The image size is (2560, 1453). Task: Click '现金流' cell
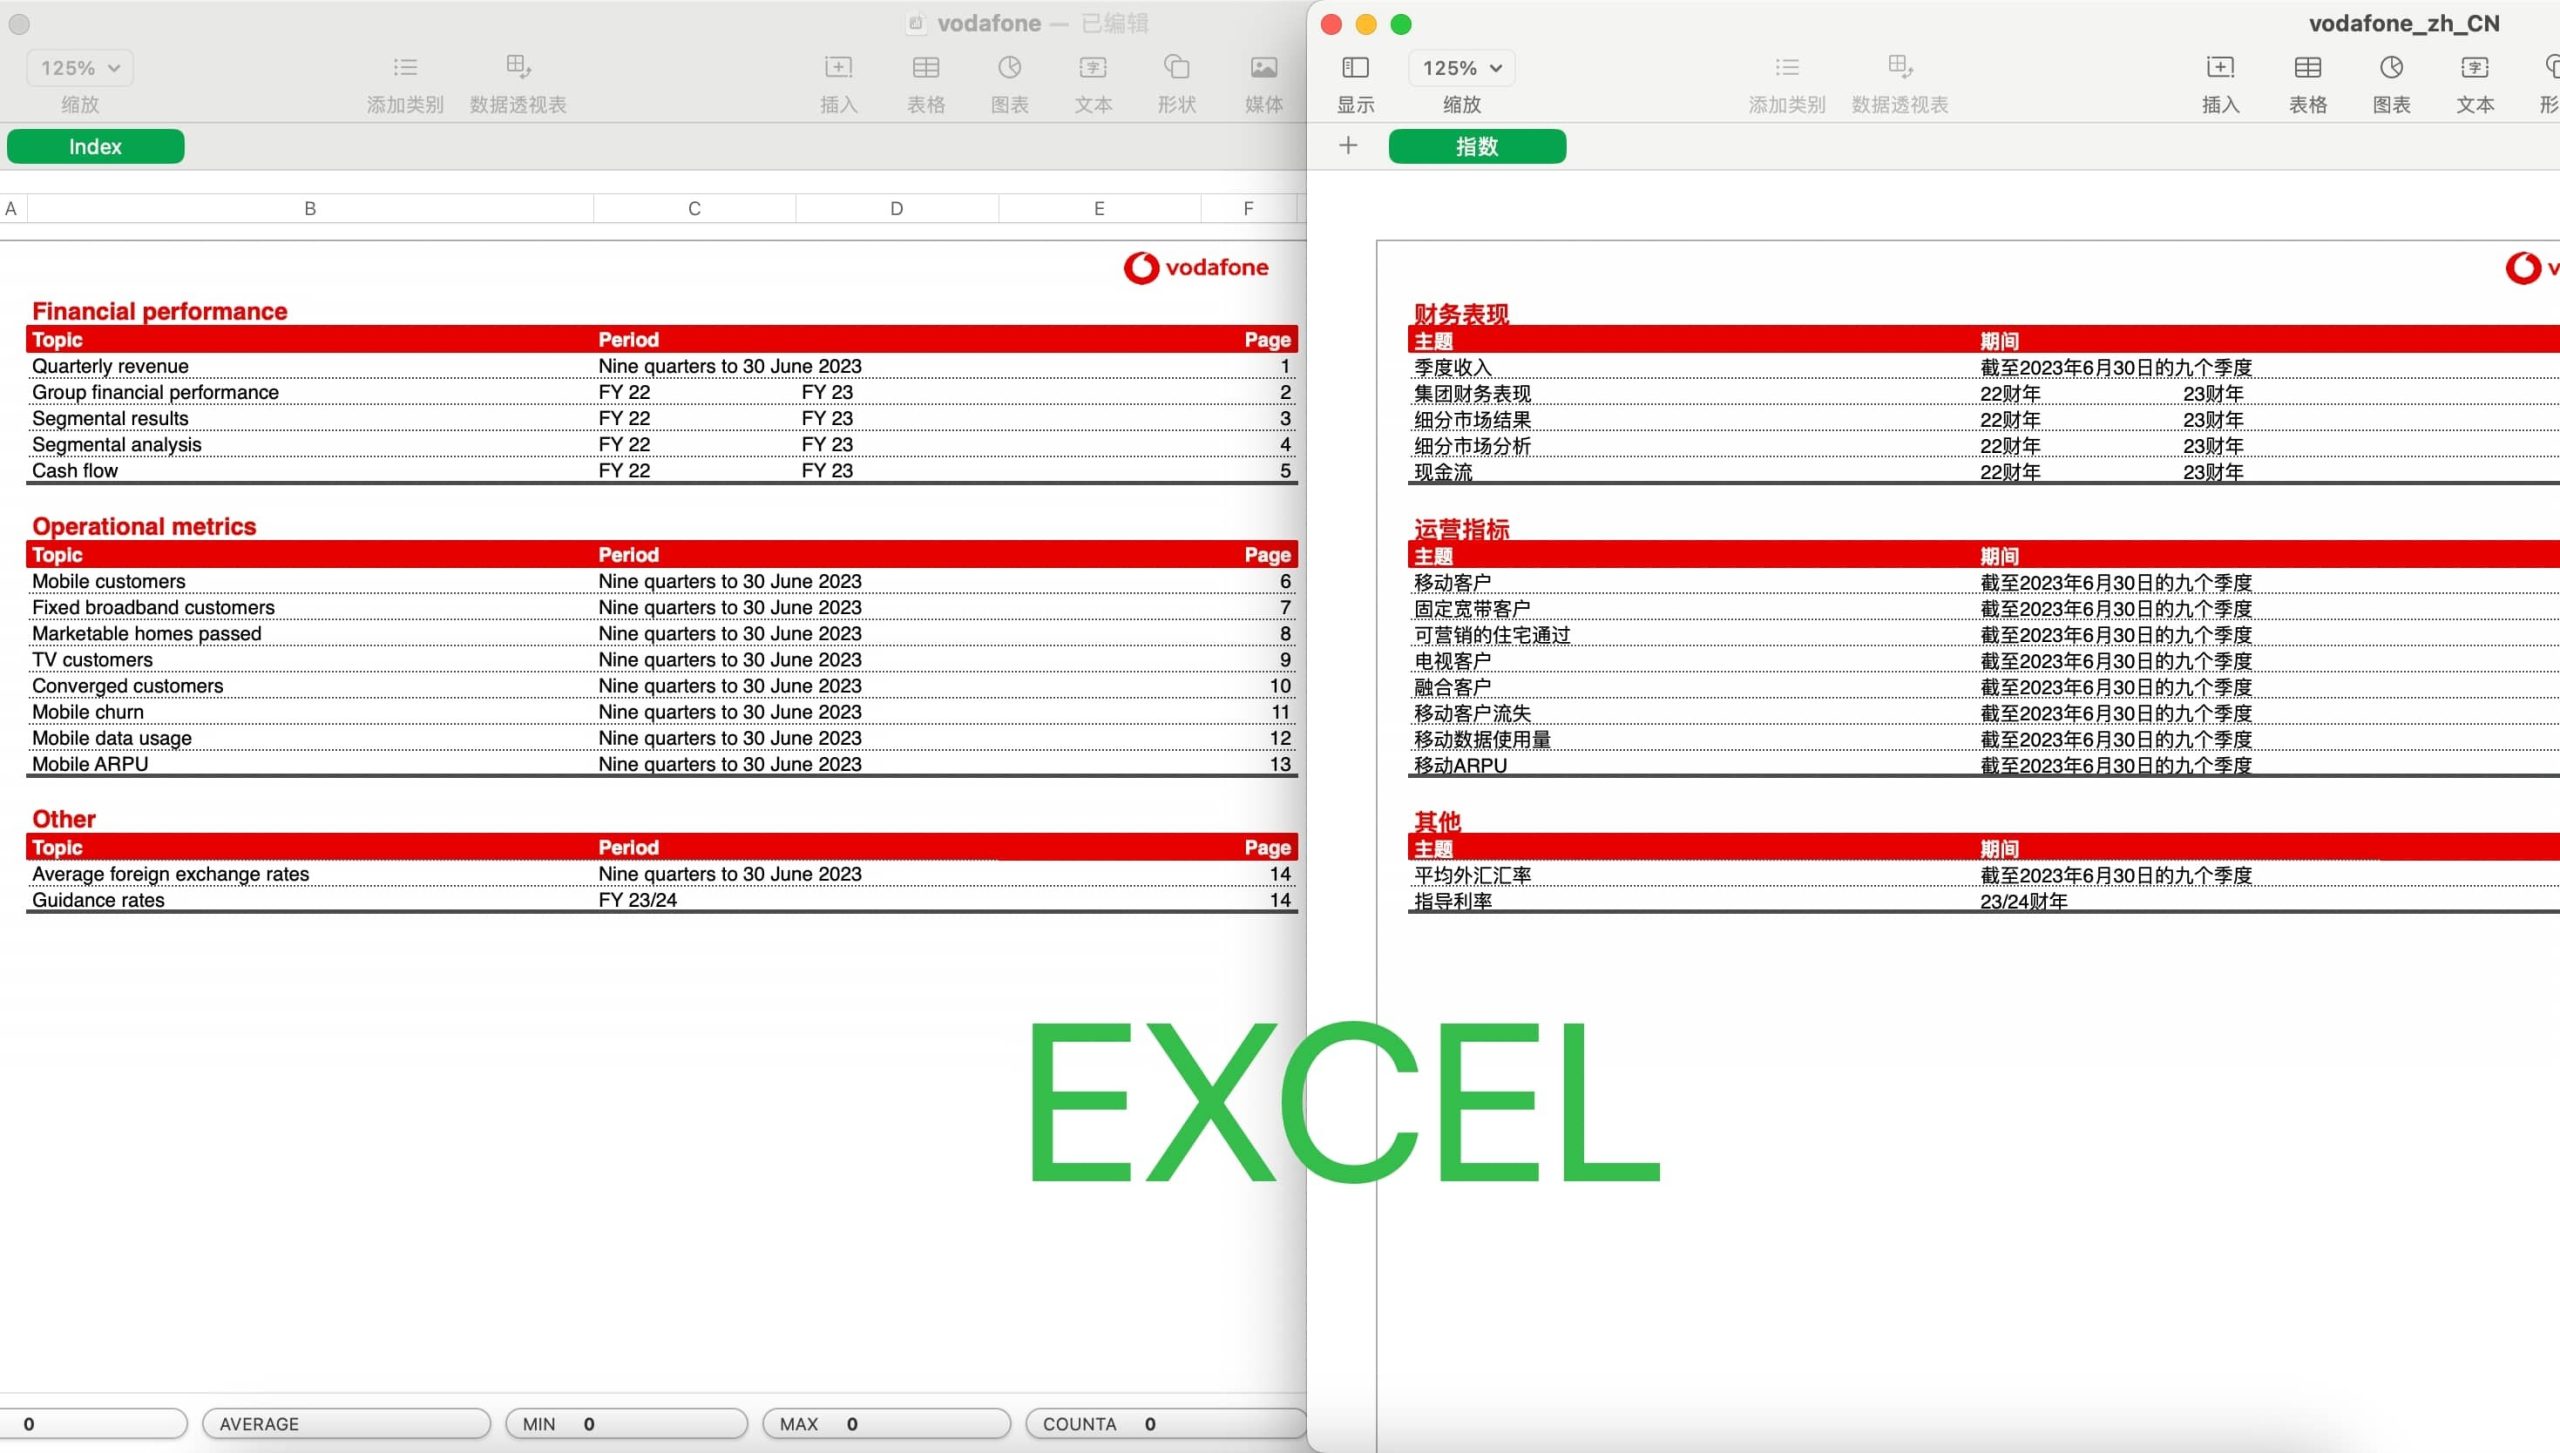click(1443, 472)
